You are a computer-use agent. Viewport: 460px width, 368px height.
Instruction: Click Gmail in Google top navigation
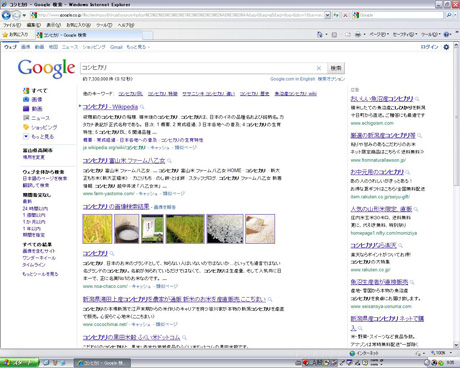pyautogui.click(x=116, y=47)
